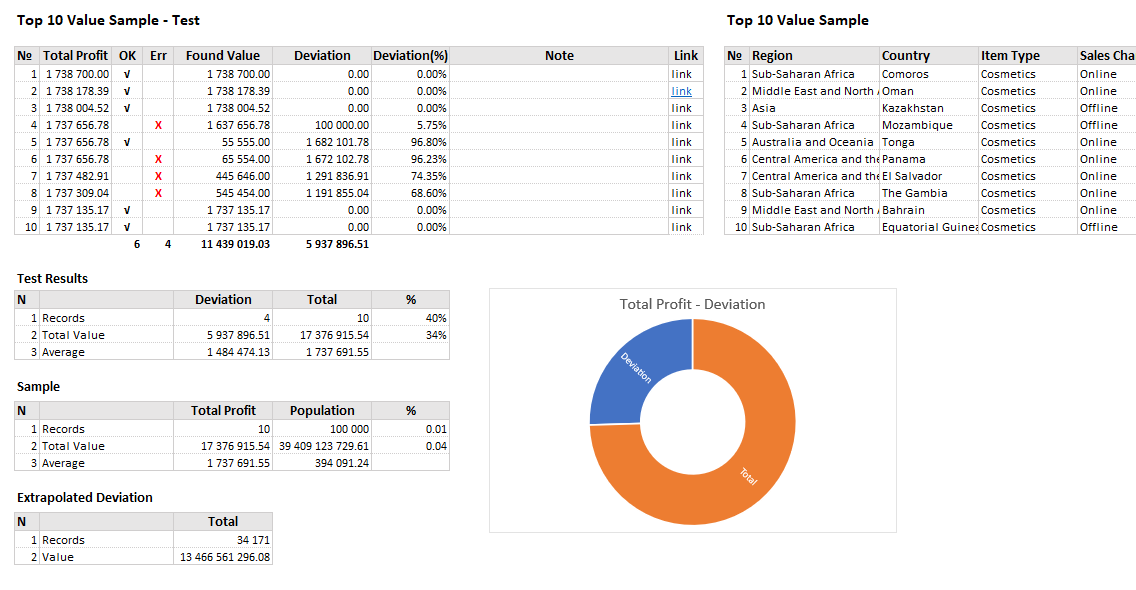
Task: Select the total profit cell '1 737 309.04'
Action: pyautogui.click(x=75, y=193)
